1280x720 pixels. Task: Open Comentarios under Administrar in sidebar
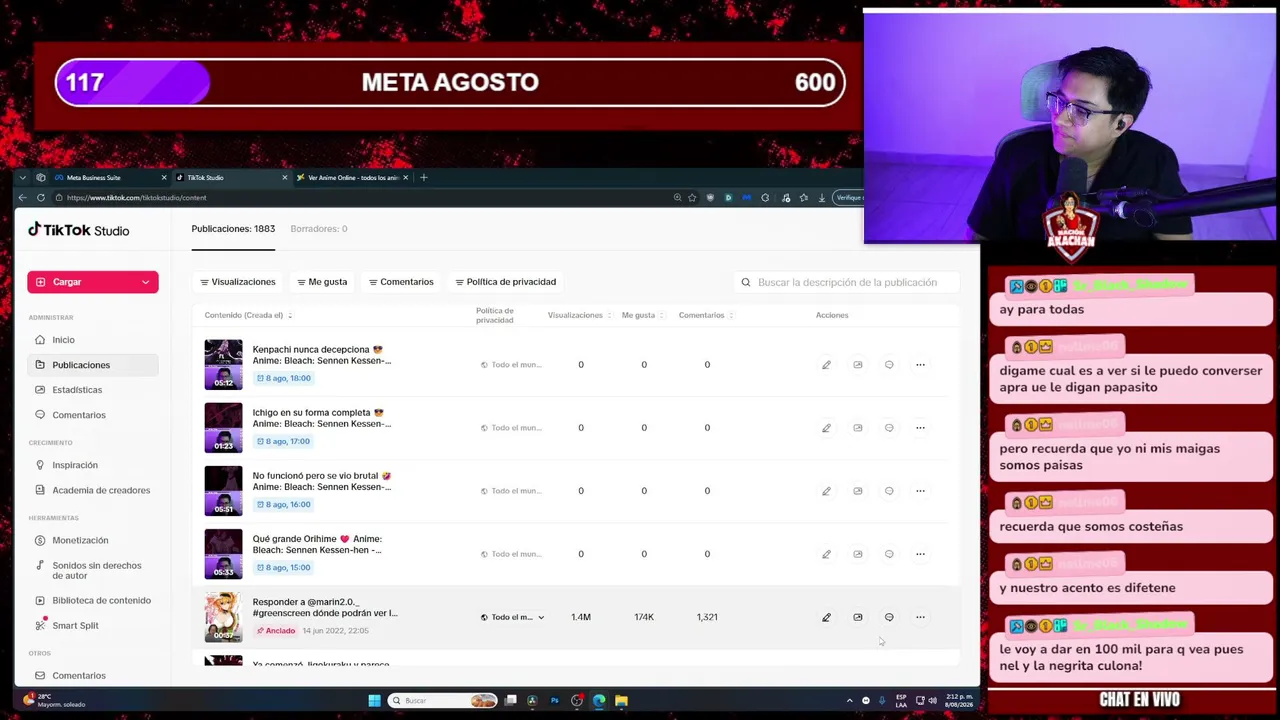pos(92,415)
